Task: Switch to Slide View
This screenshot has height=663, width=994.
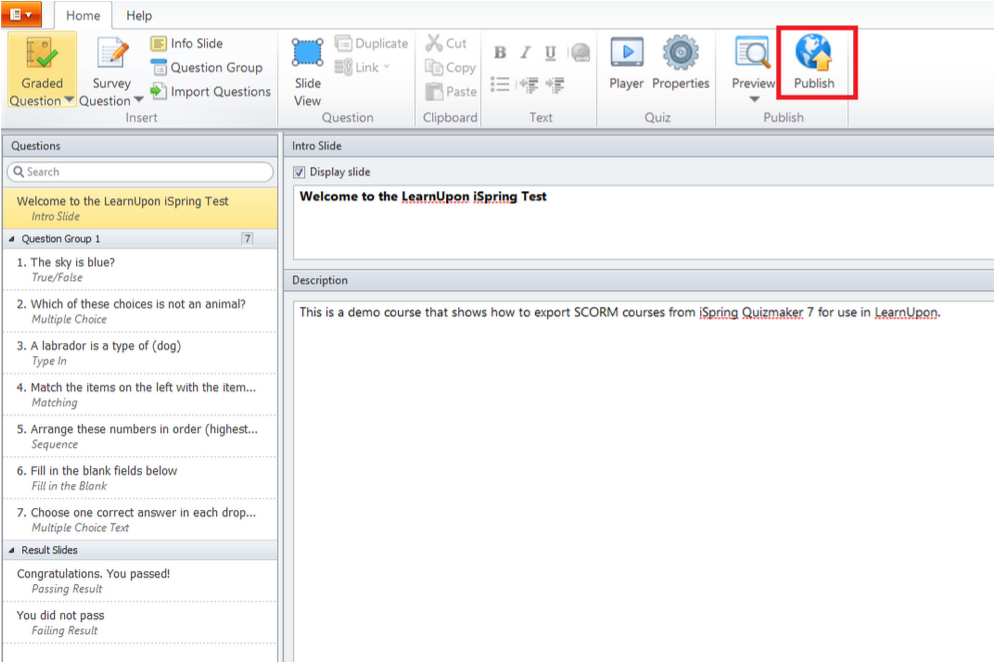Action: pos(307,72)
